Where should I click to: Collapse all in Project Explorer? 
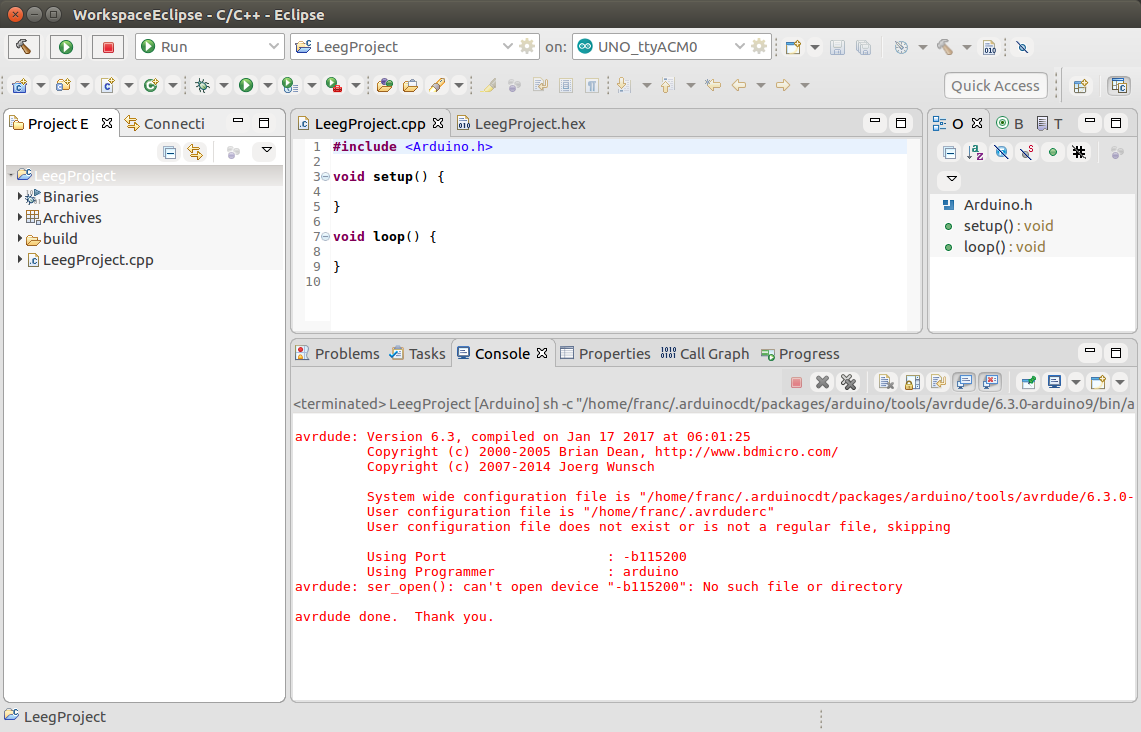(170, 152)
